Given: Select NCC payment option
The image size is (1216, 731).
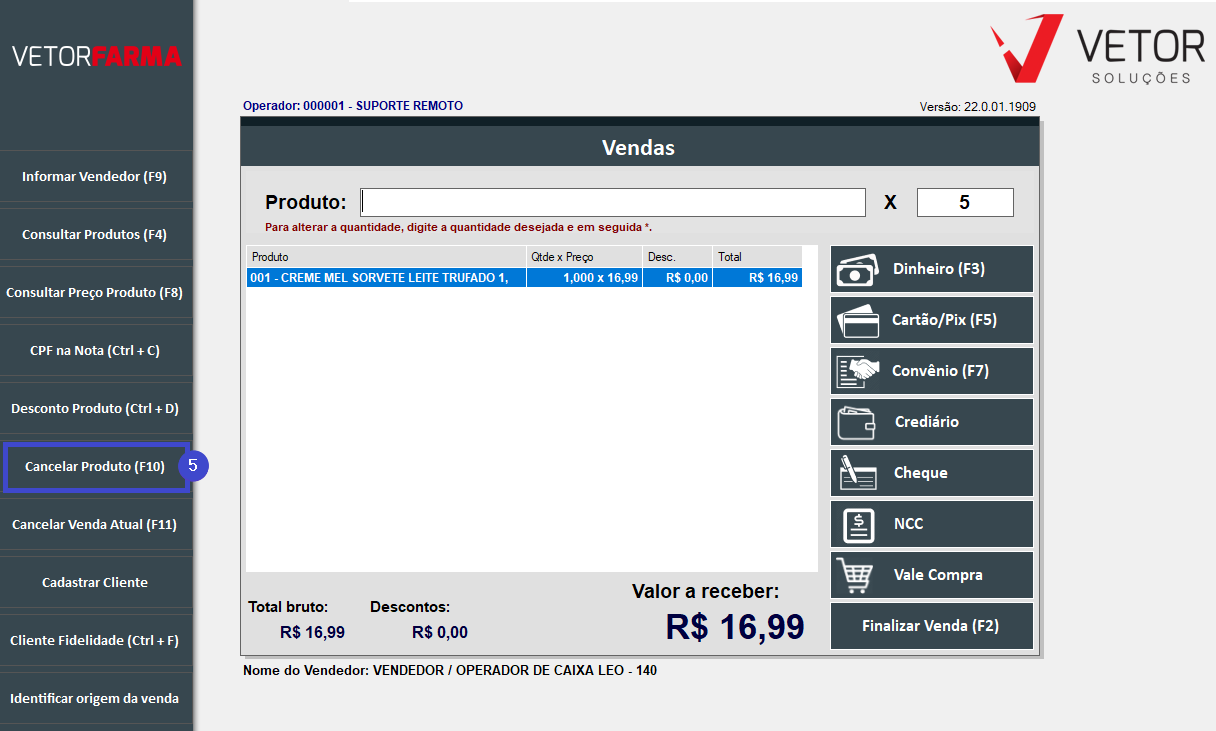Looking at the screenshot, I should (x=932, y=524).
